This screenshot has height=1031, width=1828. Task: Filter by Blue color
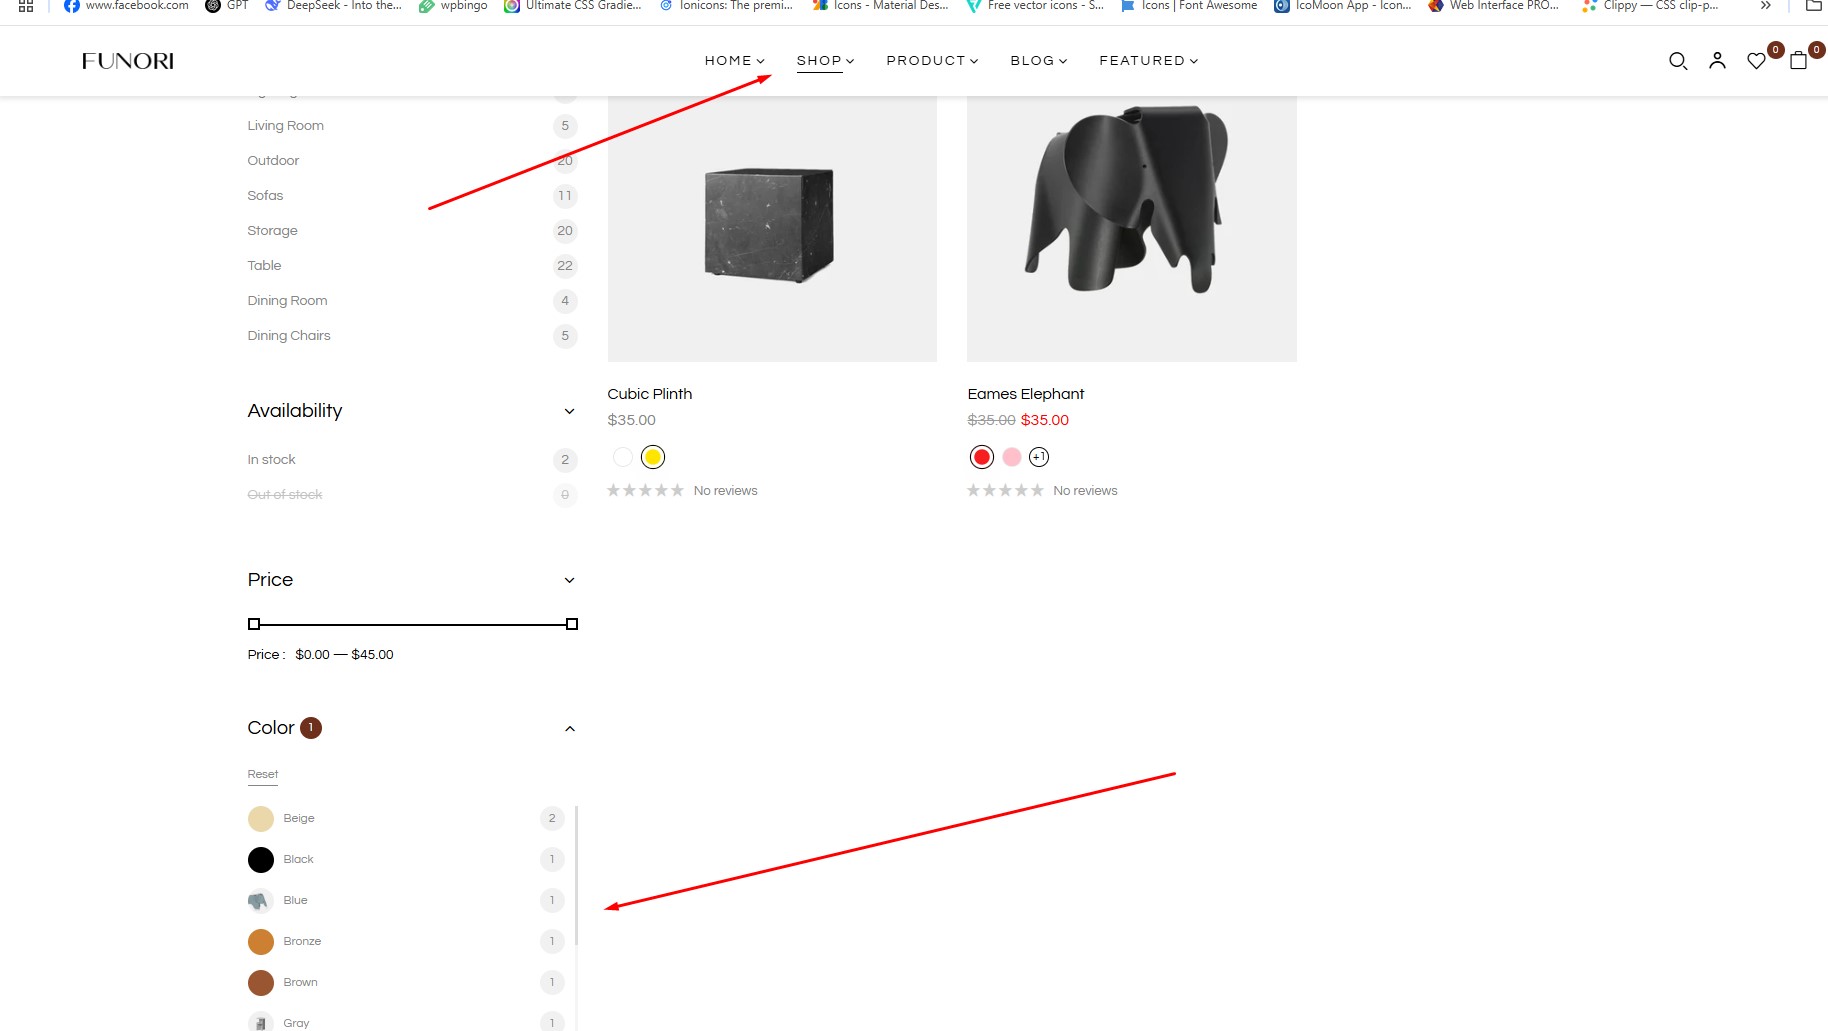pos(406,900)
